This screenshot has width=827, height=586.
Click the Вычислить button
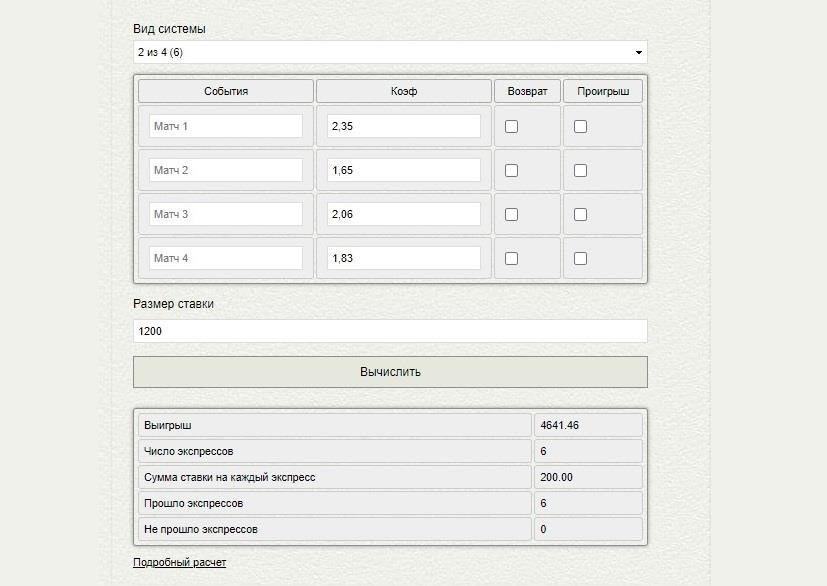pos(390,372)
